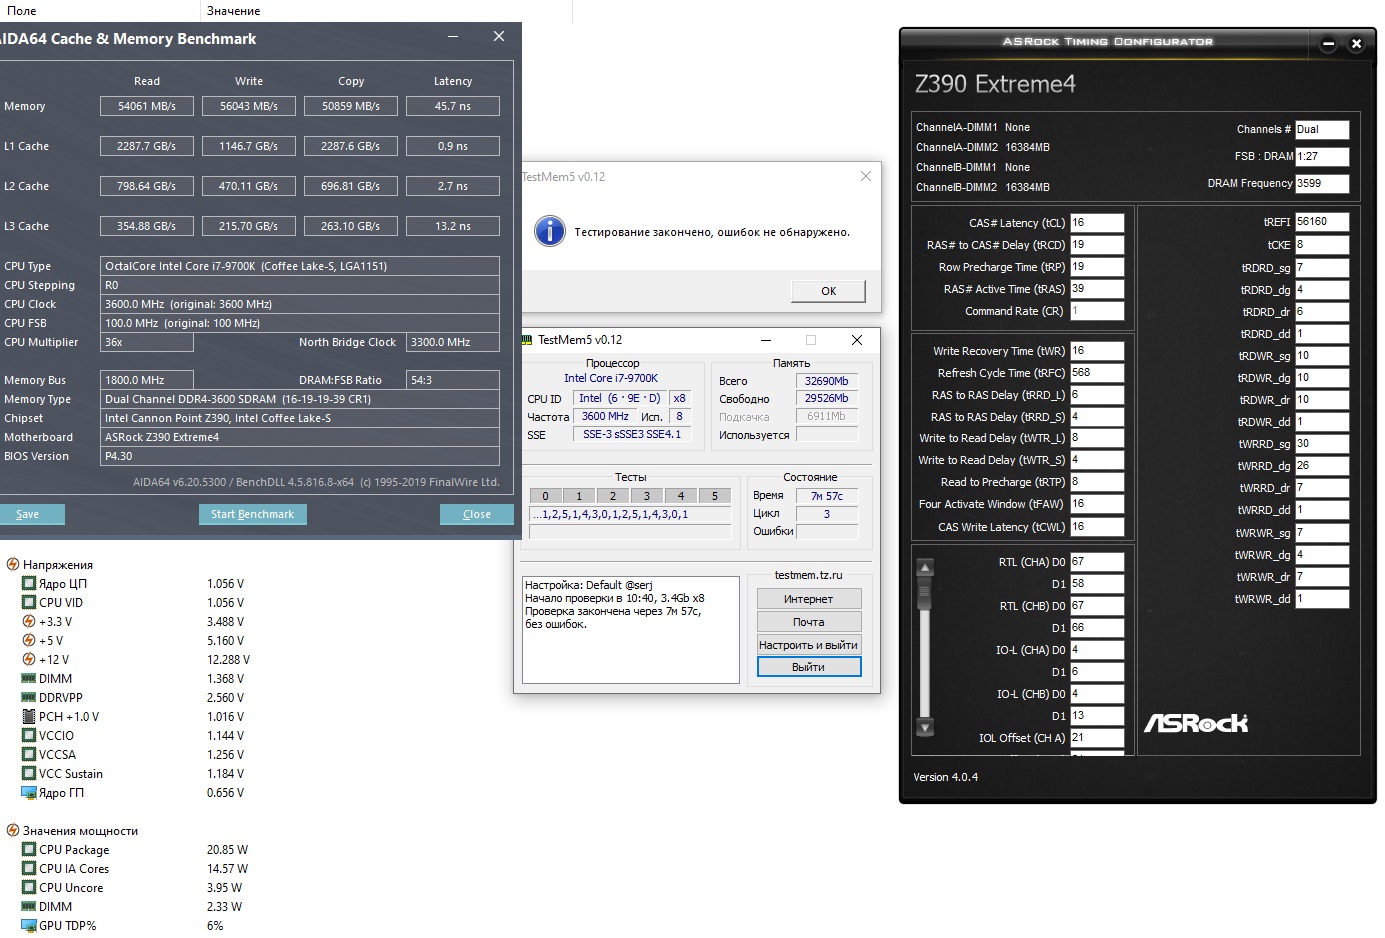Close the TestMem5 completion message dialog
The height and width of the screenshot is (938, 1385).
[x=866, y=176]
